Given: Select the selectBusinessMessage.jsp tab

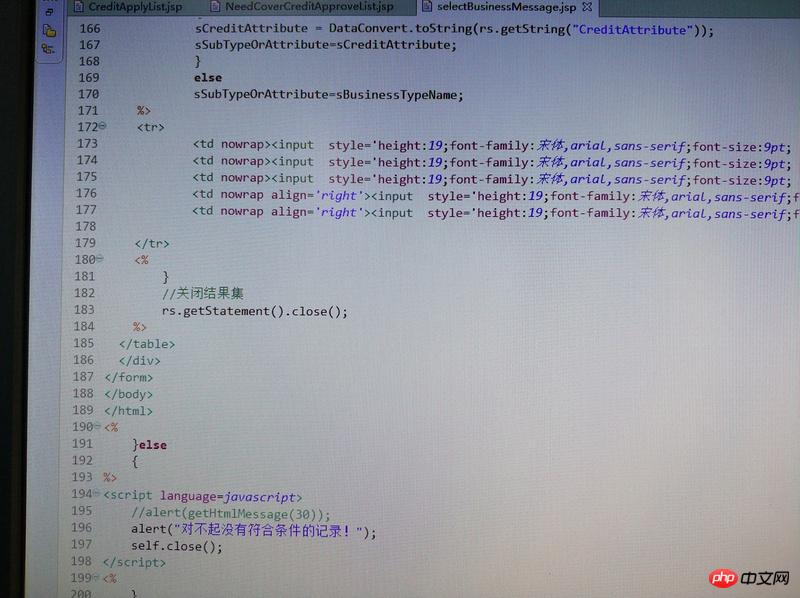Looking at the screenshot, I should point(507,7).
